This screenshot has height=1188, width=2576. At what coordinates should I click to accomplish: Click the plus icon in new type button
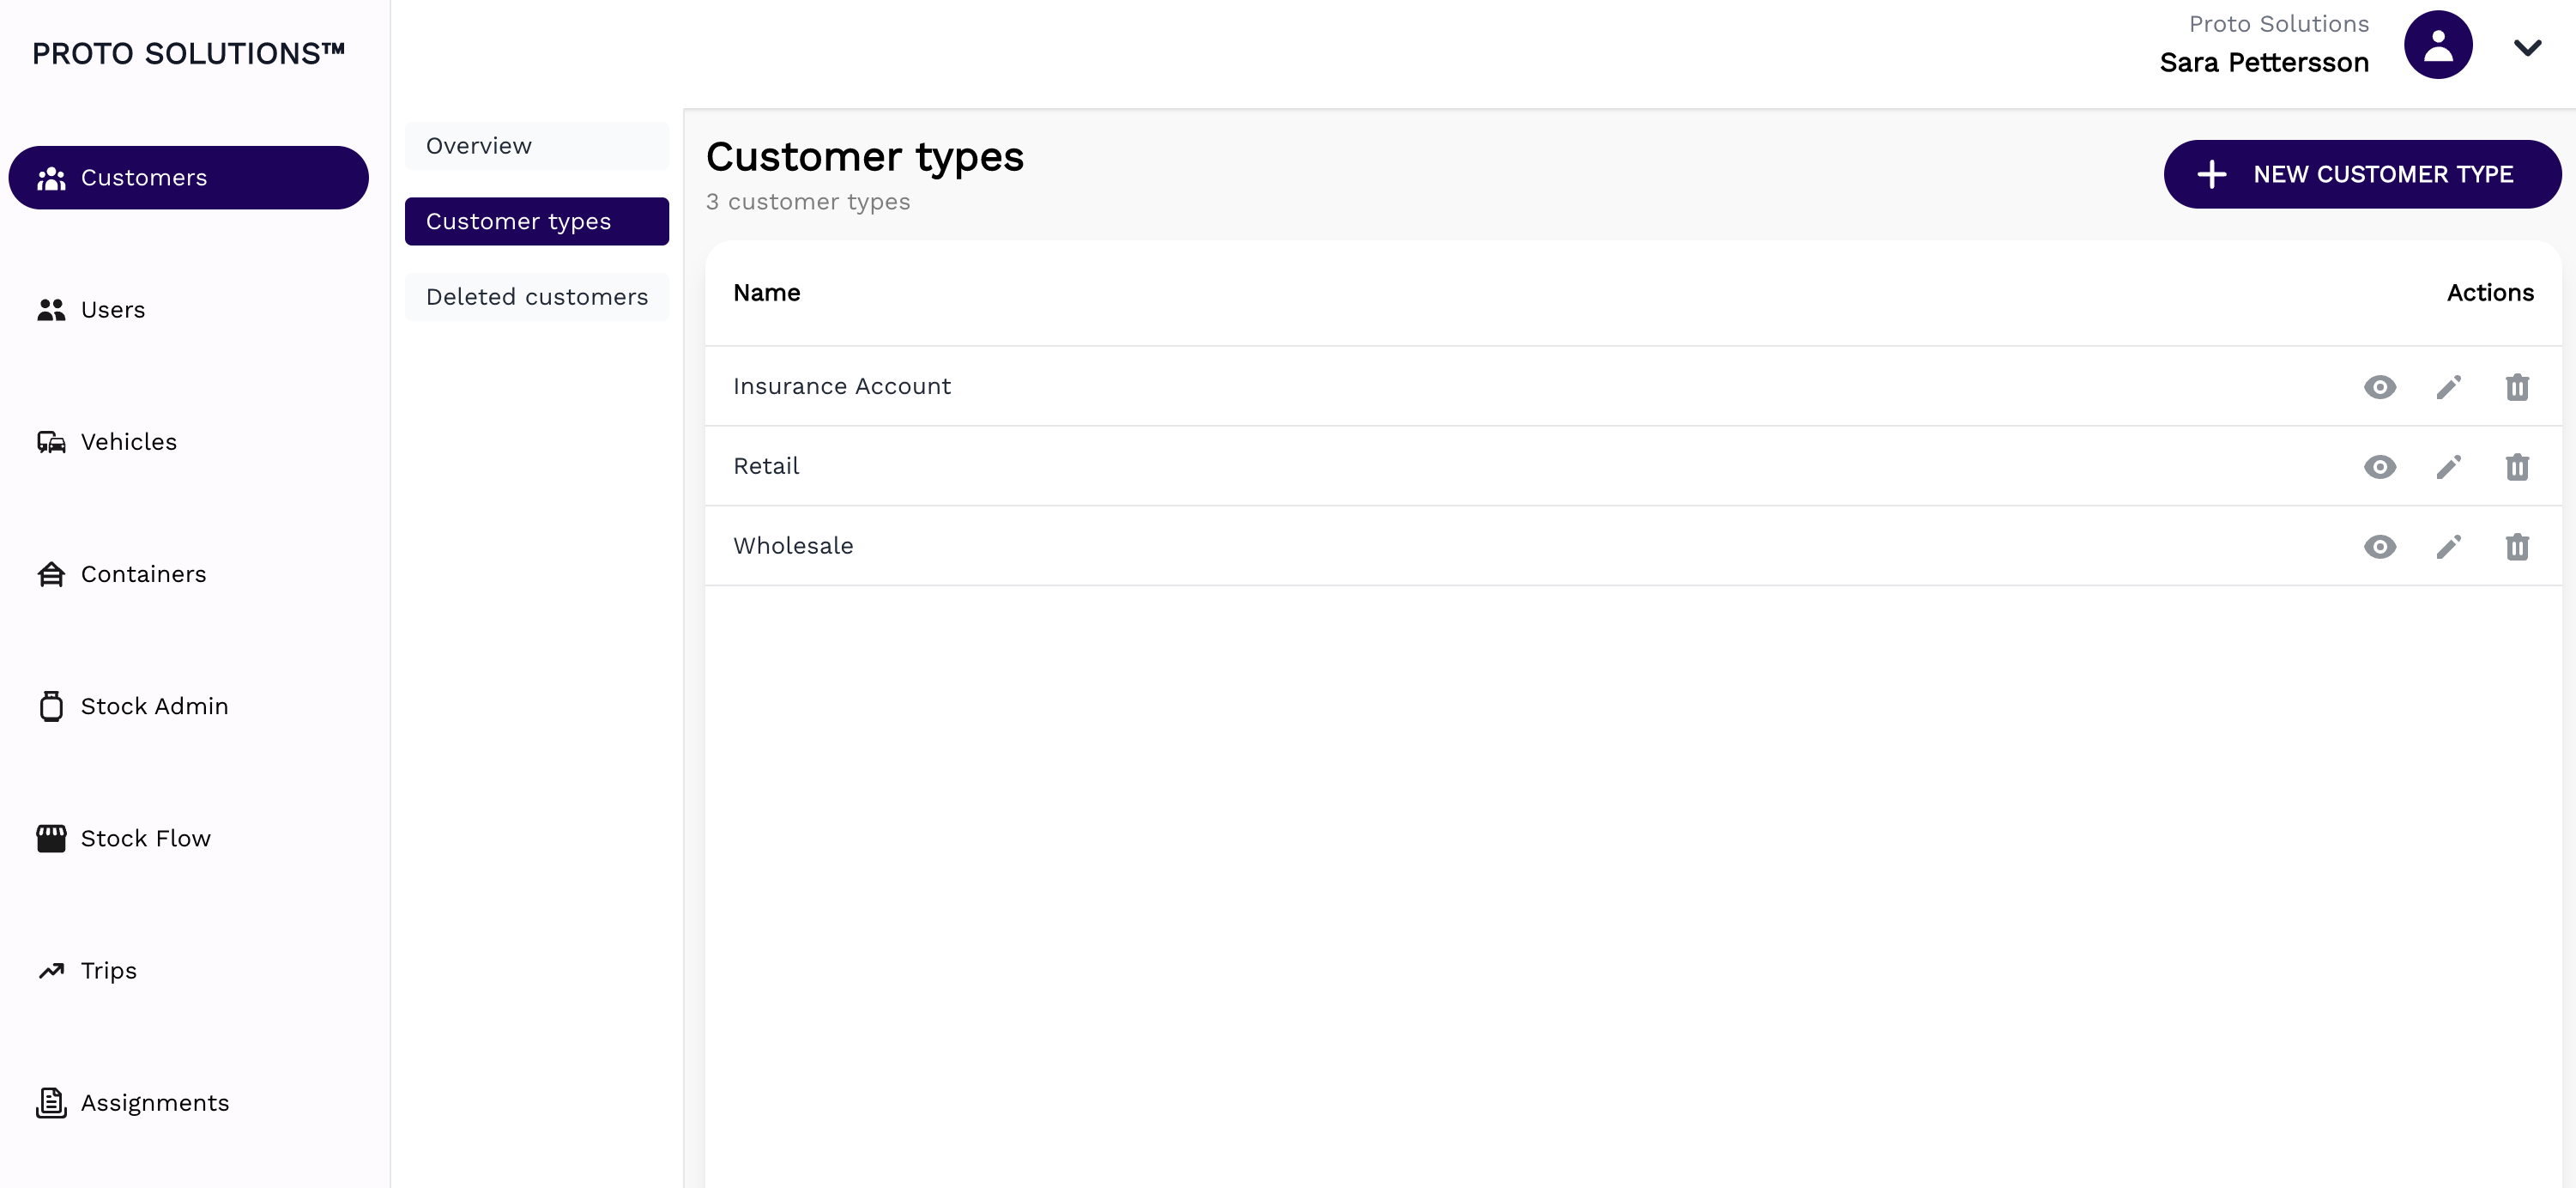click(x=2211, y=174)
